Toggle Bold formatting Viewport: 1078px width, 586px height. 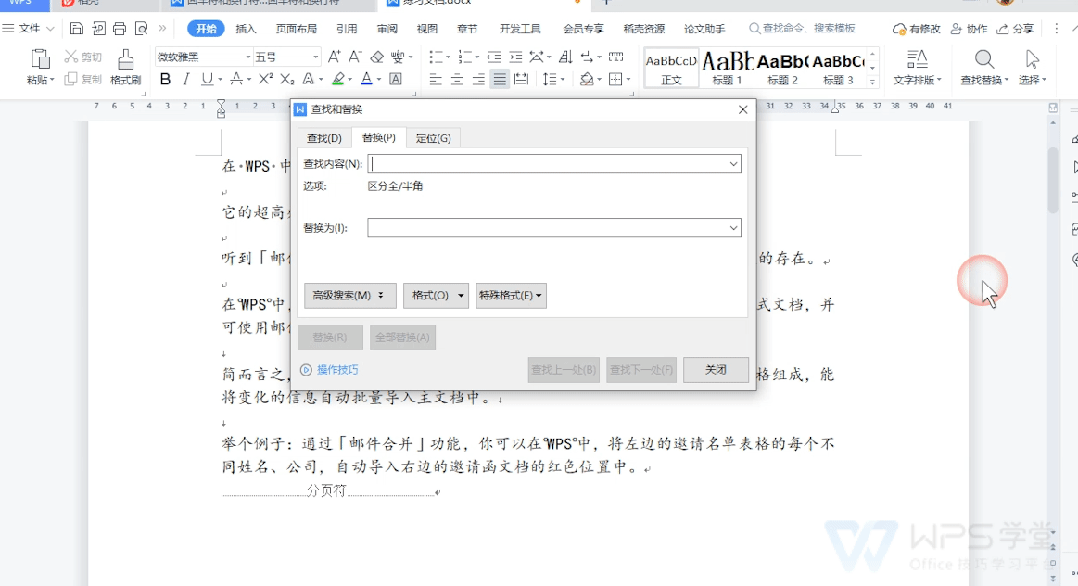pos(165,79)
